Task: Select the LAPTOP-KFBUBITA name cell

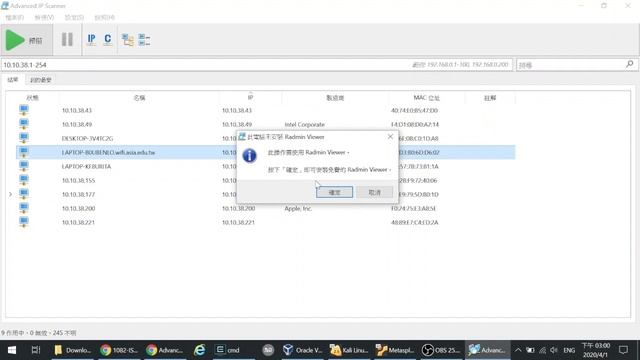Action: [86, 167]
